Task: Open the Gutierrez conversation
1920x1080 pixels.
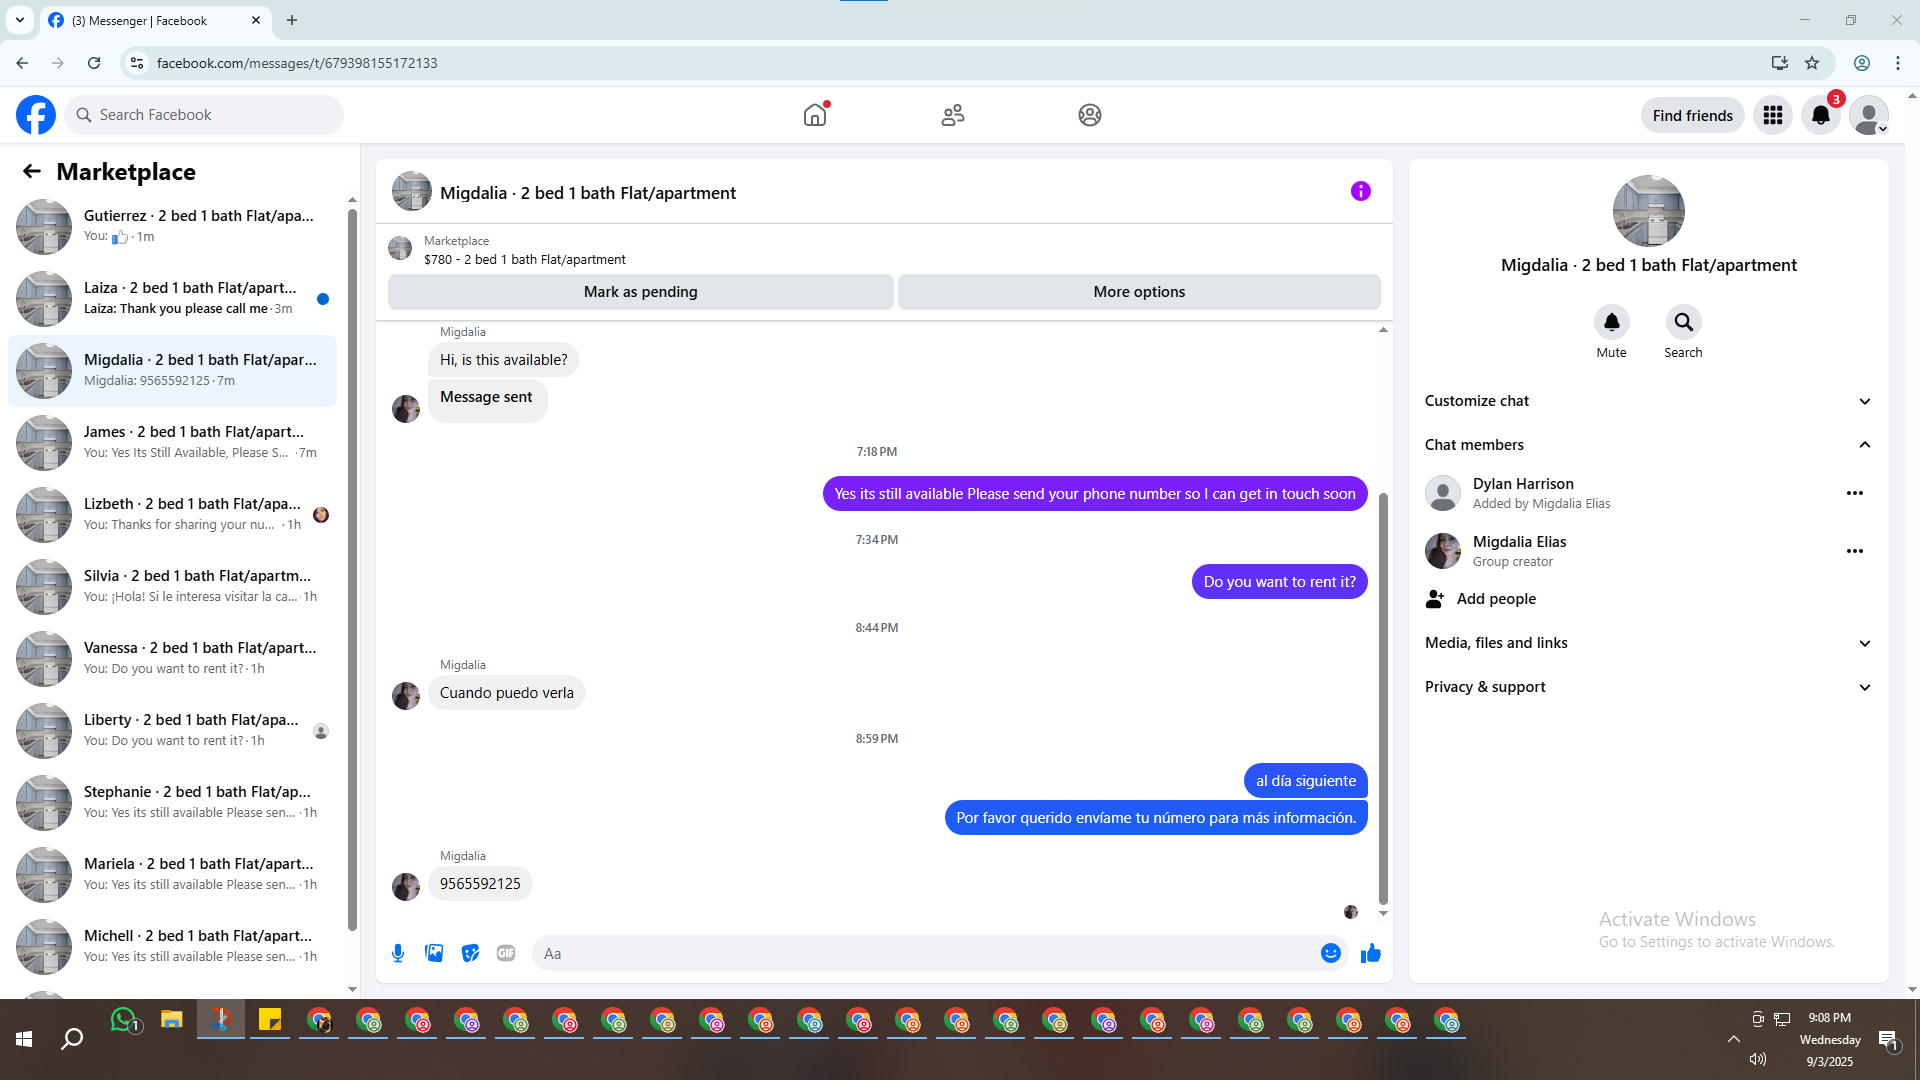Action: coord(172,226)
